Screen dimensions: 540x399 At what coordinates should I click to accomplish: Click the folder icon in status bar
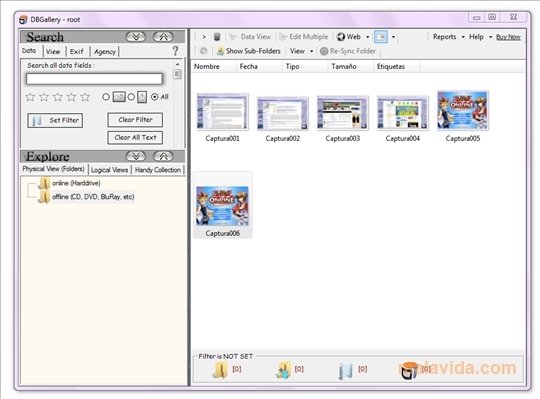click(x=219, y=370)
